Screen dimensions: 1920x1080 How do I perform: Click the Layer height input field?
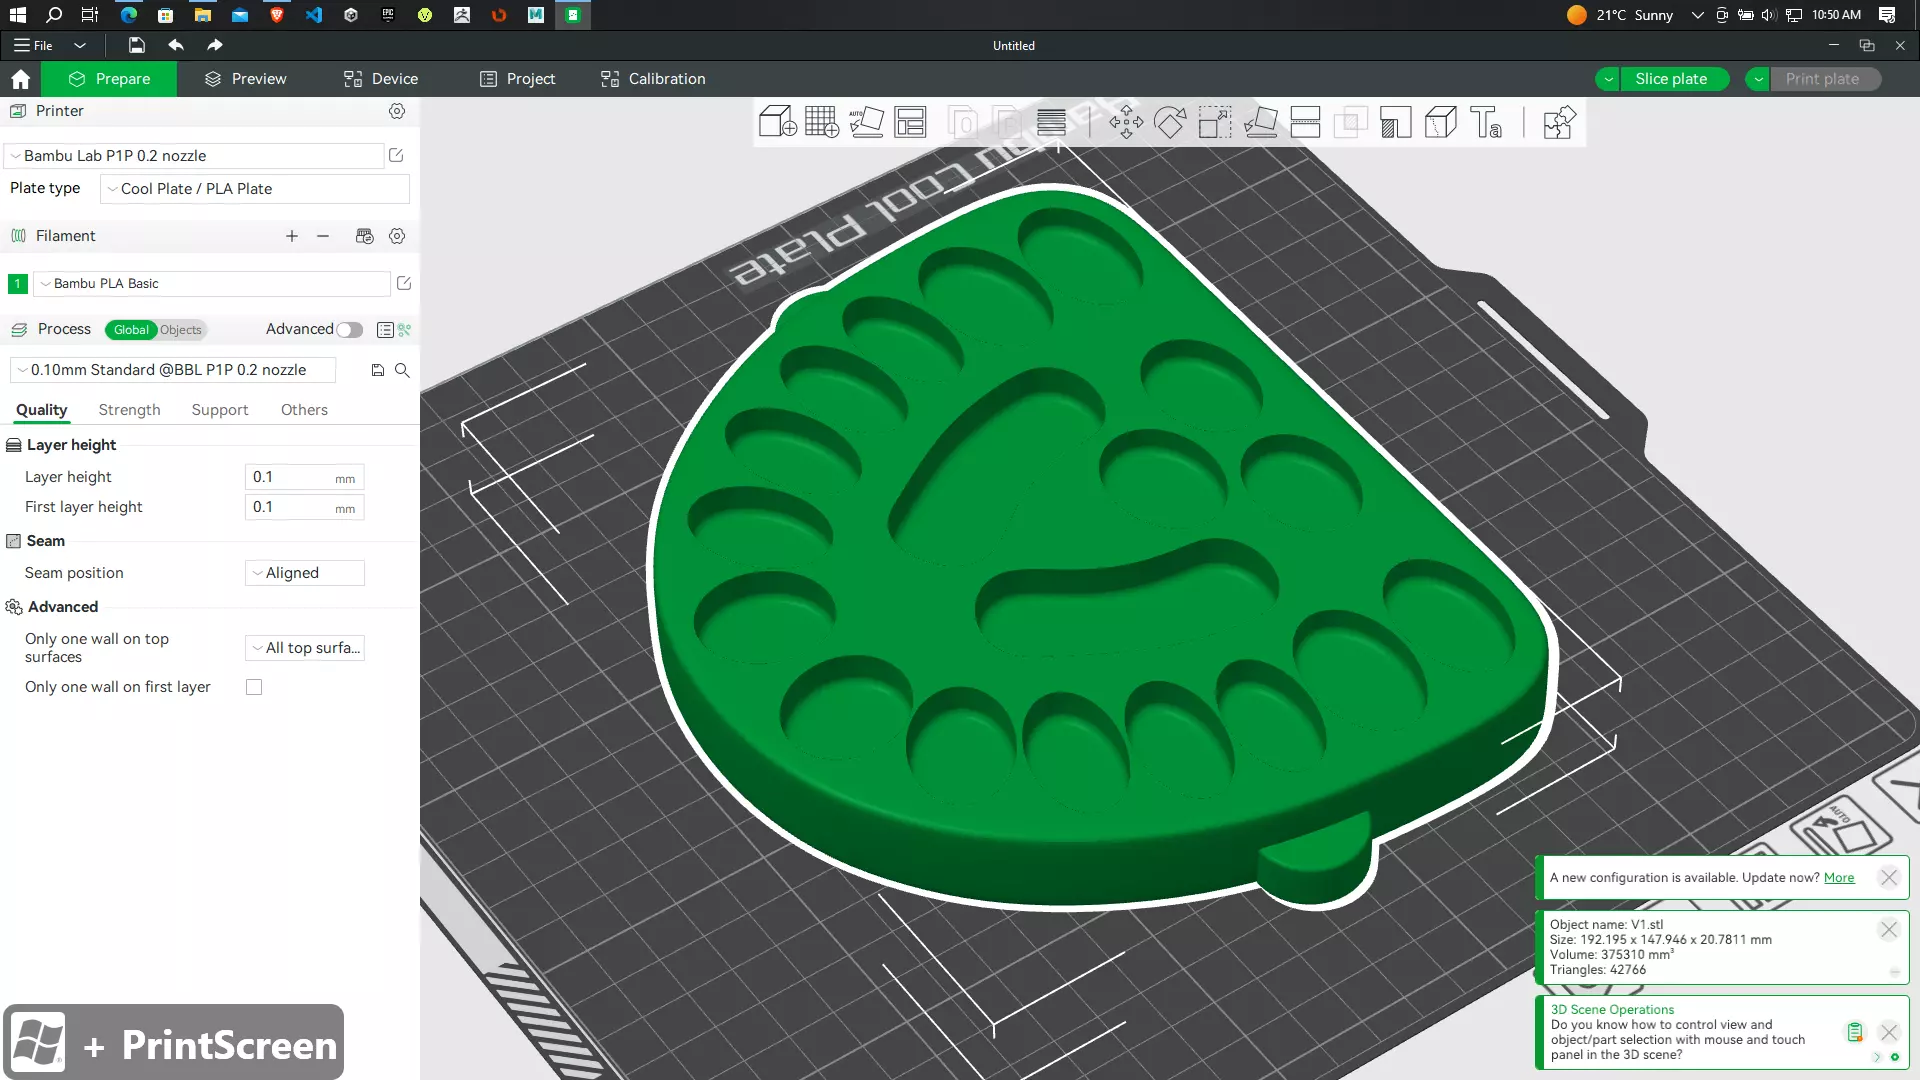[290, 477]
